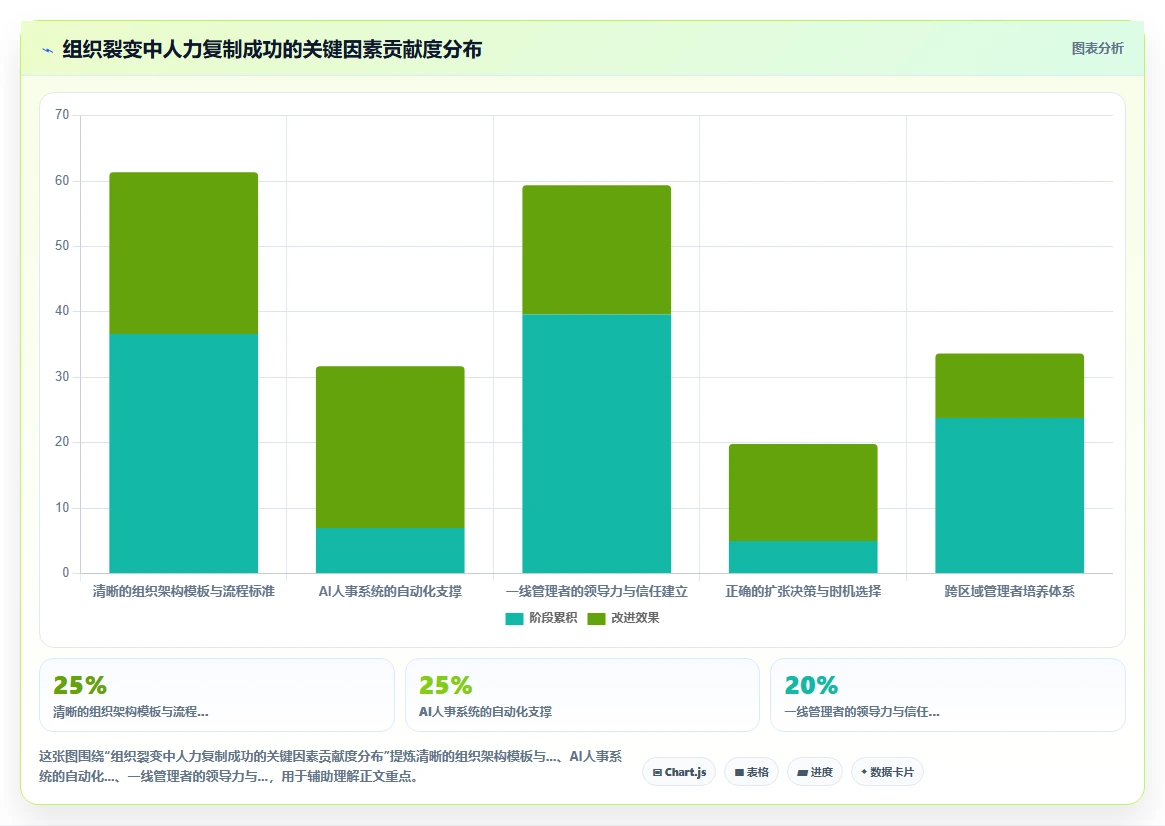Click the summary paragraph starting with 这张图围绕
This screenshot has height=826, width=1165.
click(x=331, y=767)
